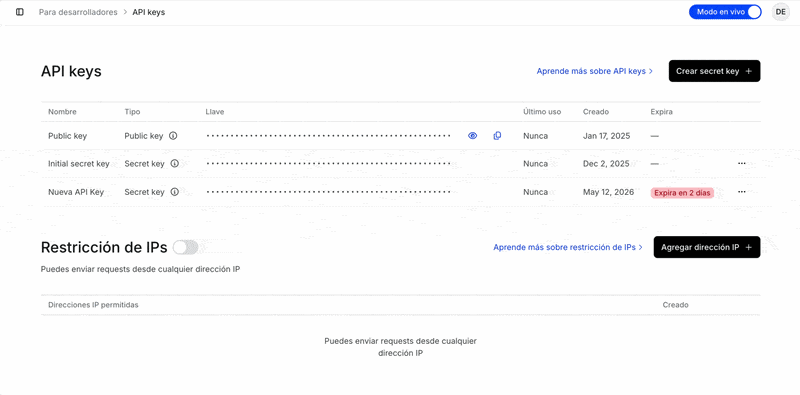Open Aprende más sobre API keys link

click(594, 71)
